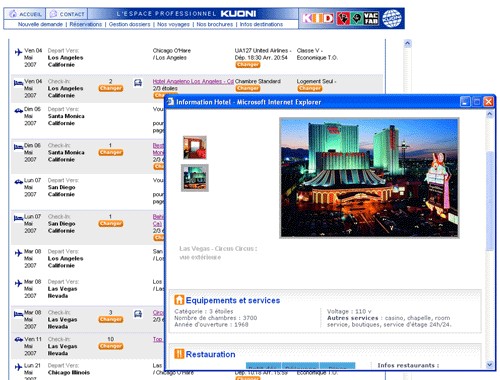Click the car icon on the Ven 11 Las Vegas row
The height and width of the screenshot is (380, 500).
pos(18,340)
